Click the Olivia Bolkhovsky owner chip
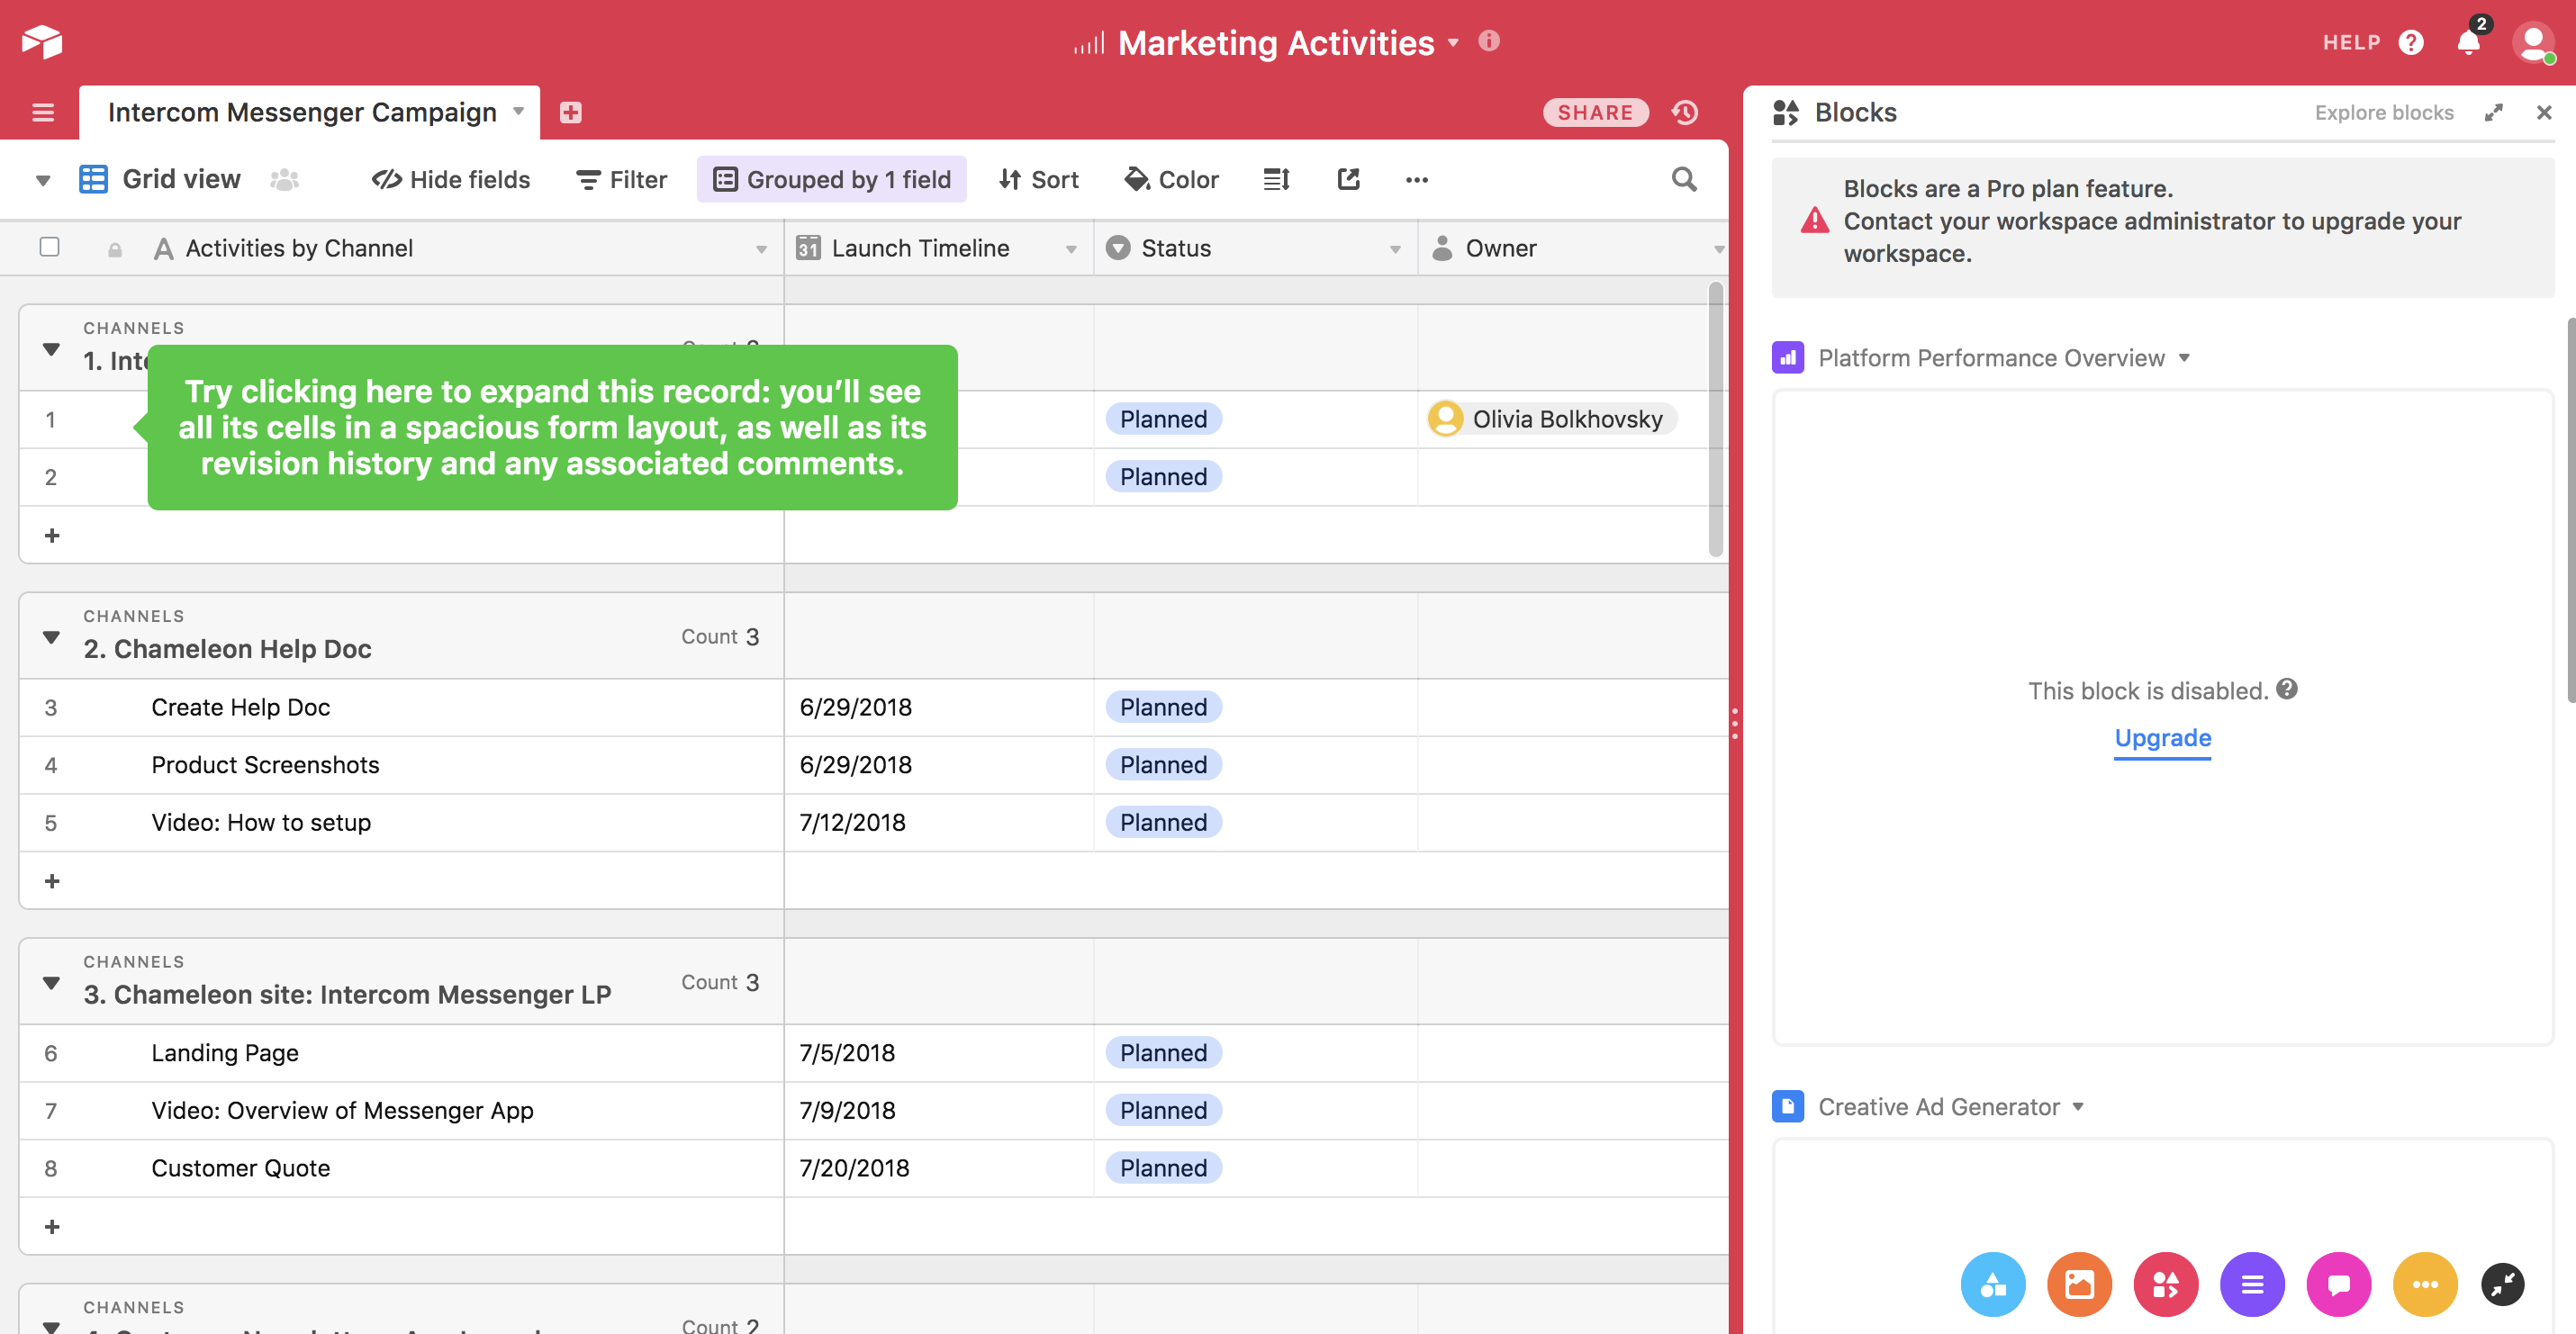The image size is (2576, 1334). 1551,419
